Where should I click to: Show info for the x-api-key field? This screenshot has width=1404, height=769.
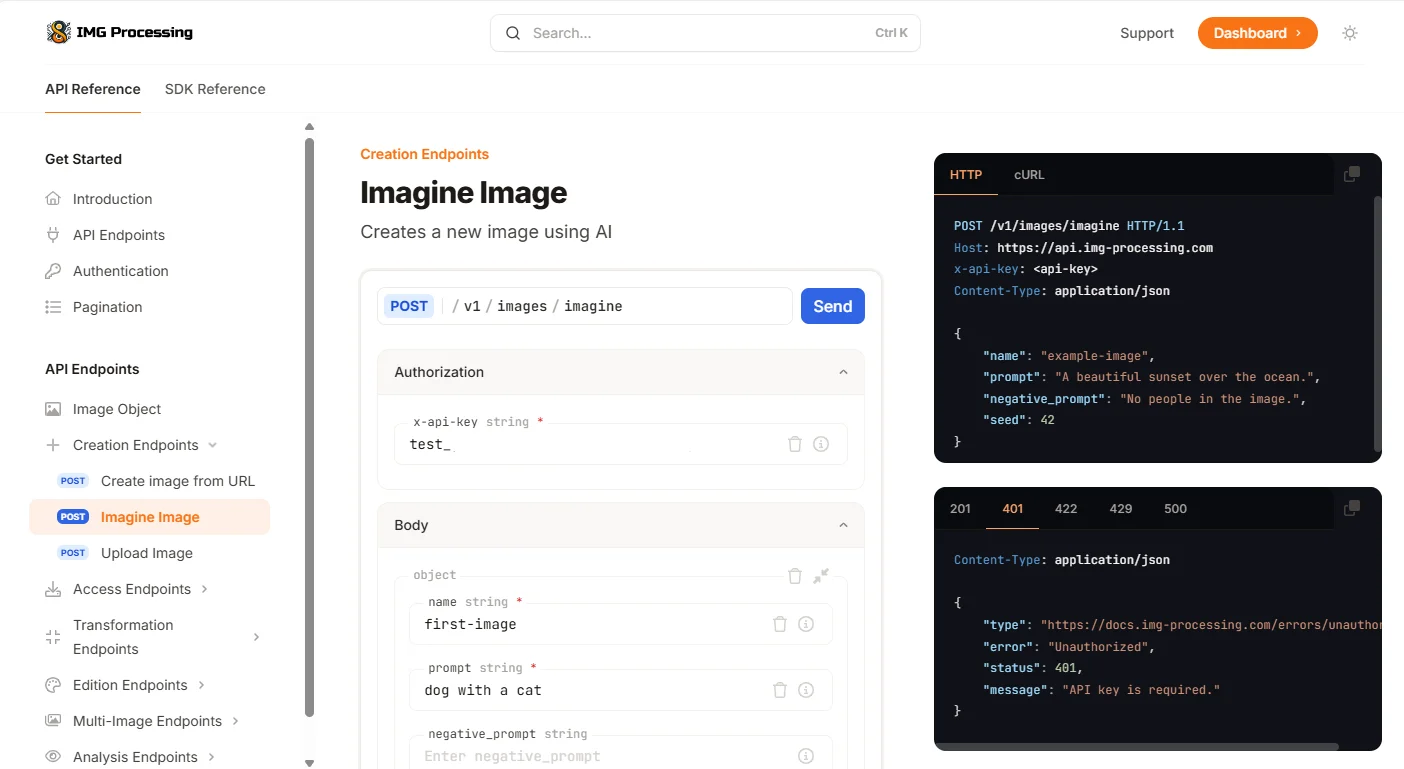point(821,444)
